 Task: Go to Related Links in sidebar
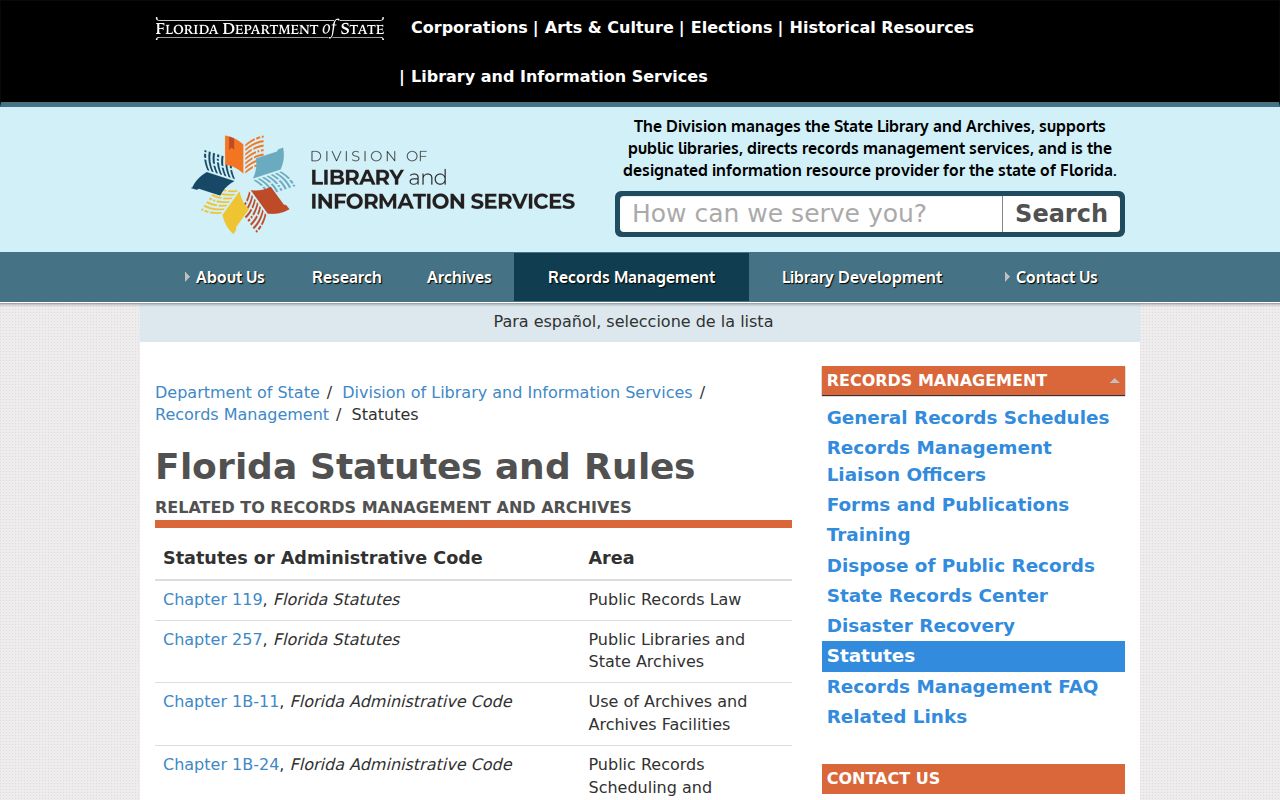pyautogui.click(x=897, y=716)
